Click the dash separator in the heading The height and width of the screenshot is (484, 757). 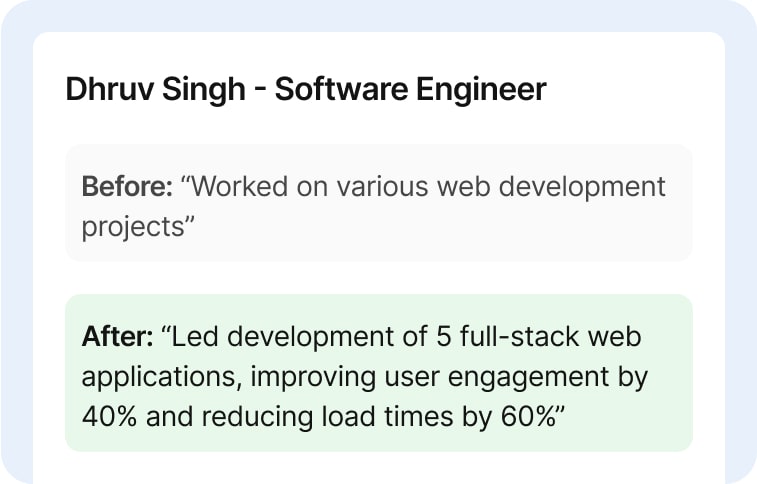259,91
